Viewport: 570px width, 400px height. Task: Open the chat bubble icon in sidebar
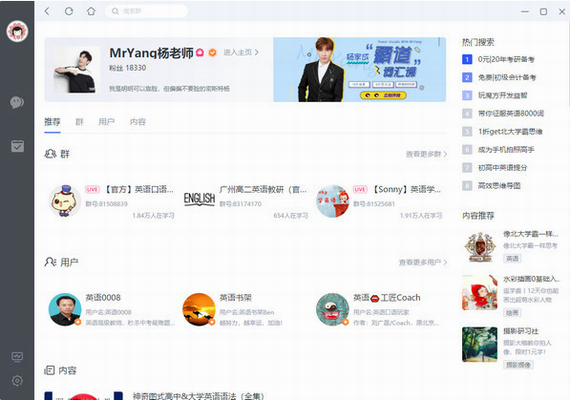point(17,103)
